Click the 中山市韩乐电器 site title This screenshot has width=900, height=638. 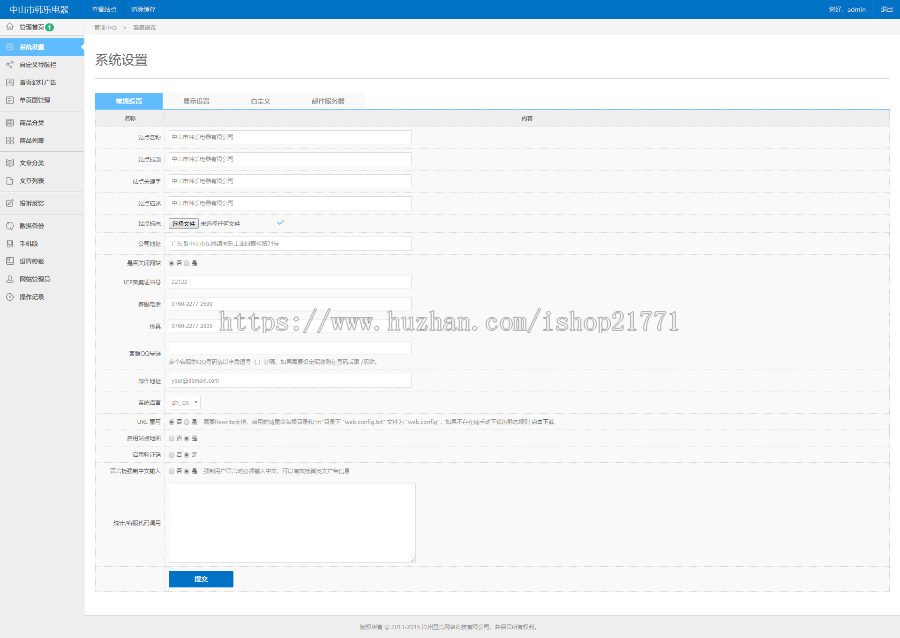click(39, 10)
